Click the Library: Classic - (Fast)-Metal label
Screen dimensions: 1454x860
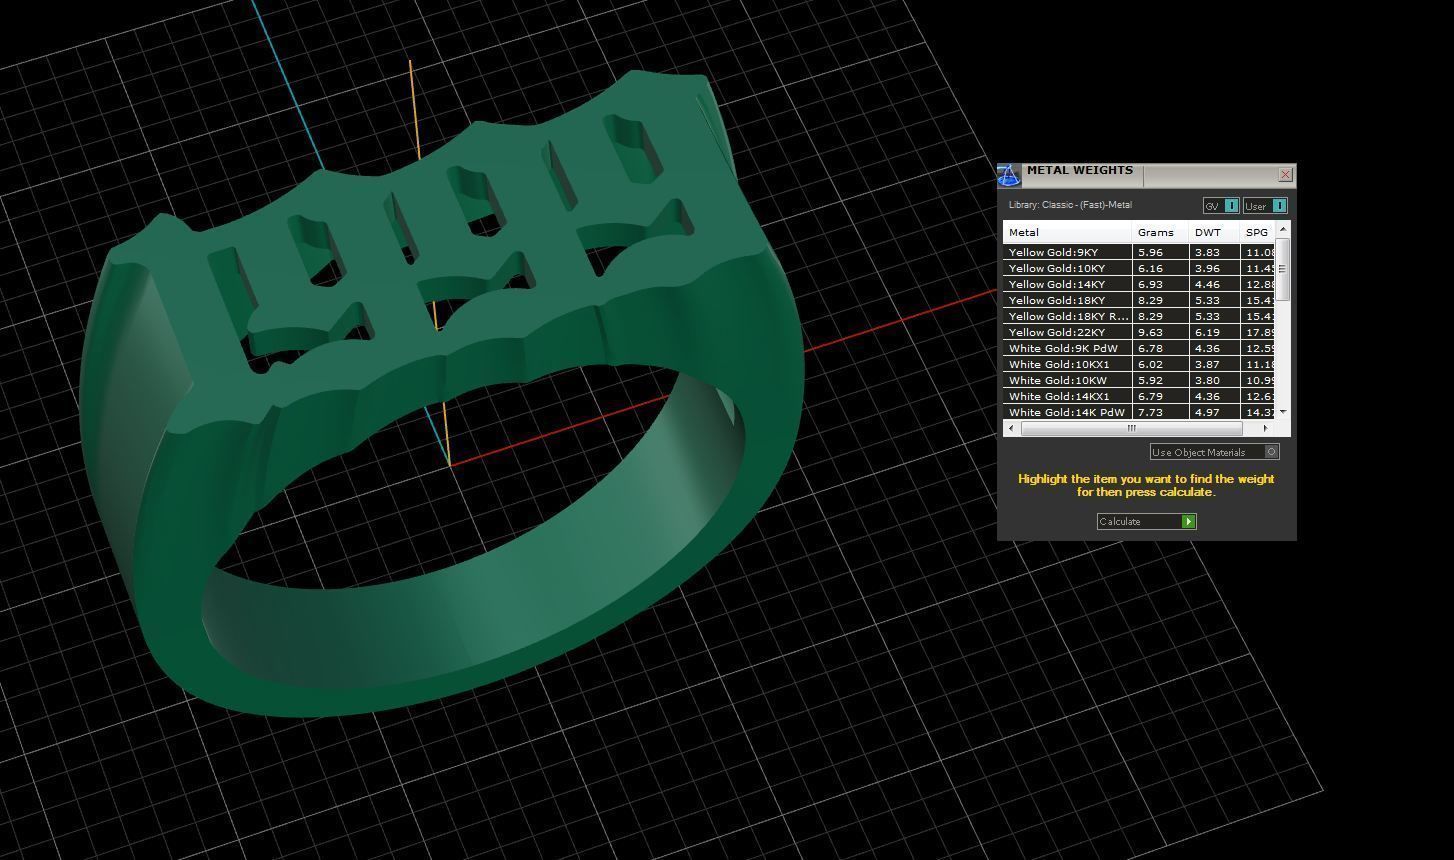[x=1070, y=205]
